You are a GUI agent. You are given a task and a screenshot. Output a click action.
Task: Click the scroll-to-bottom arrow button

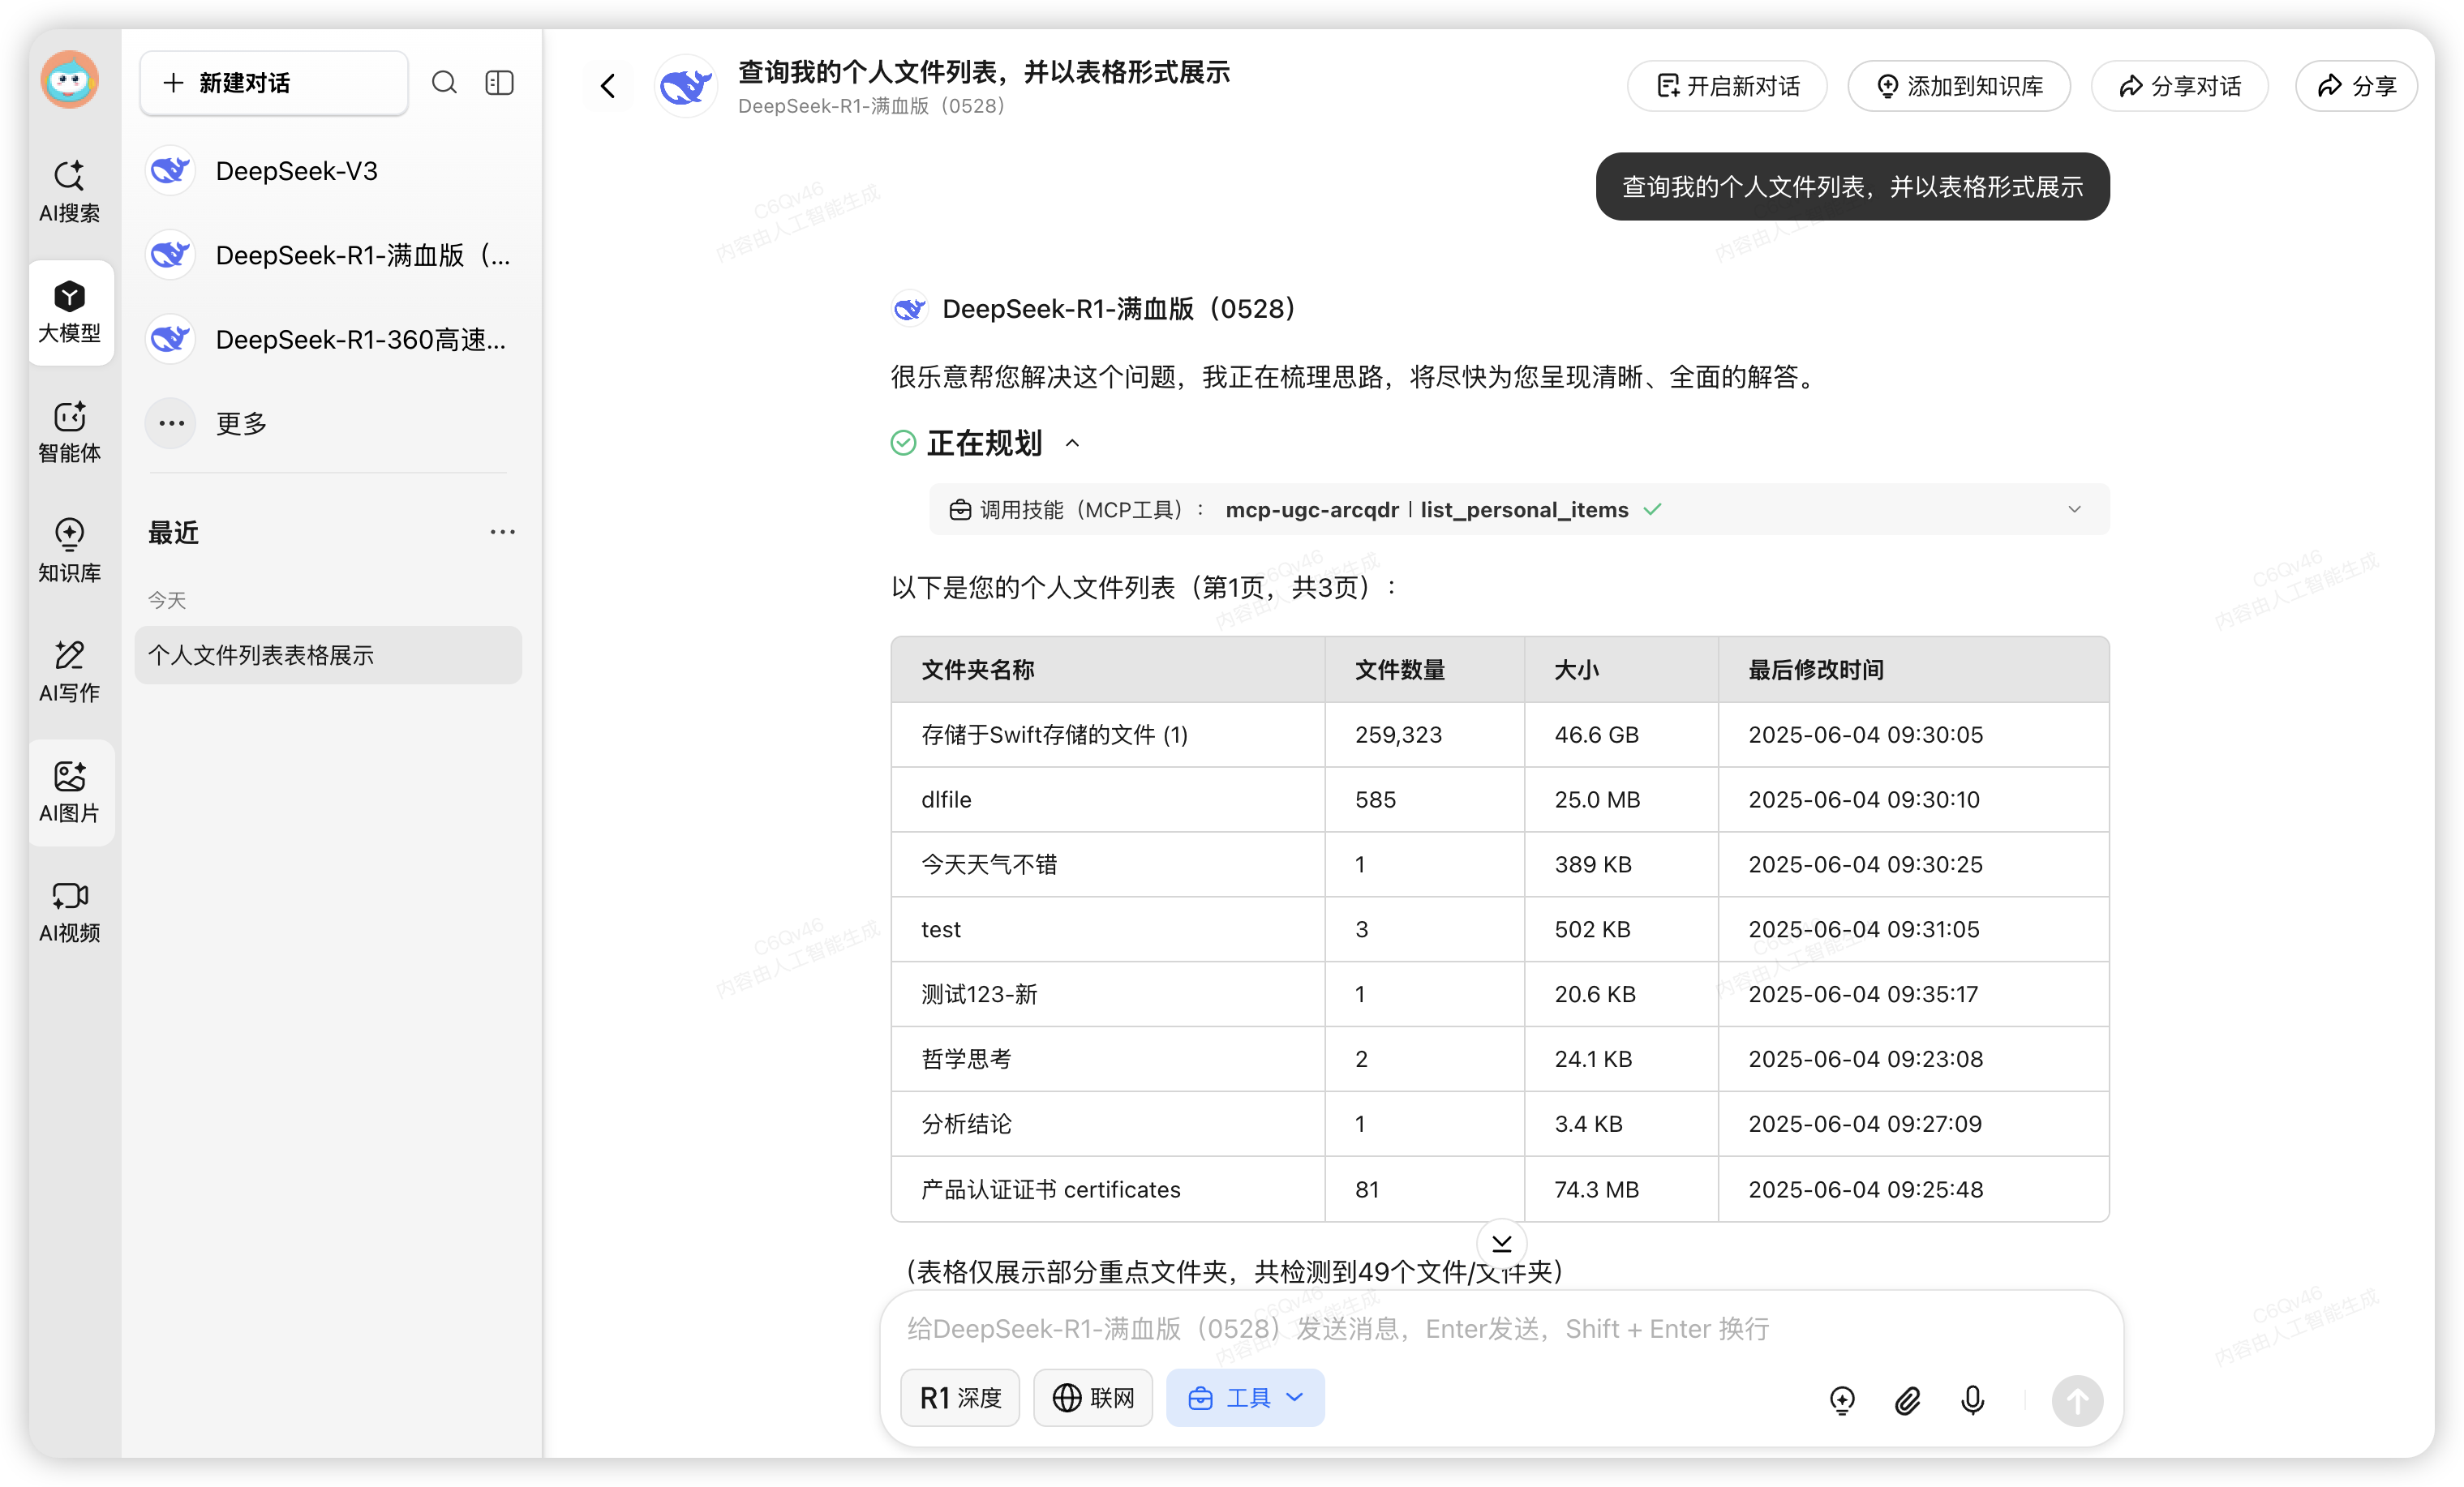[1501, 1243]
